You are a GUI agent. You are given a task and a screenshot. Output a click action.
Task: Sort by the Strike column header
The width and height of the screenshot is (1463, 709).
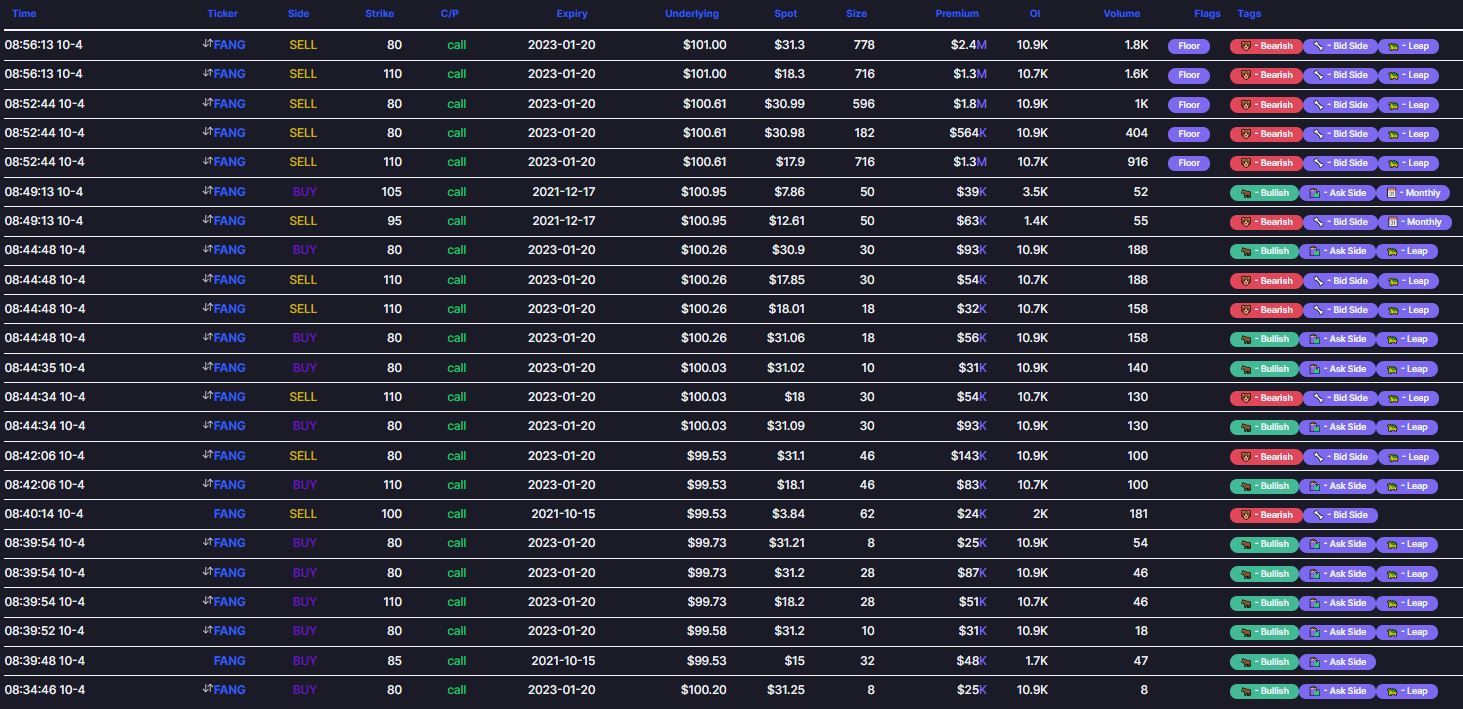click(x=380, y=14)
